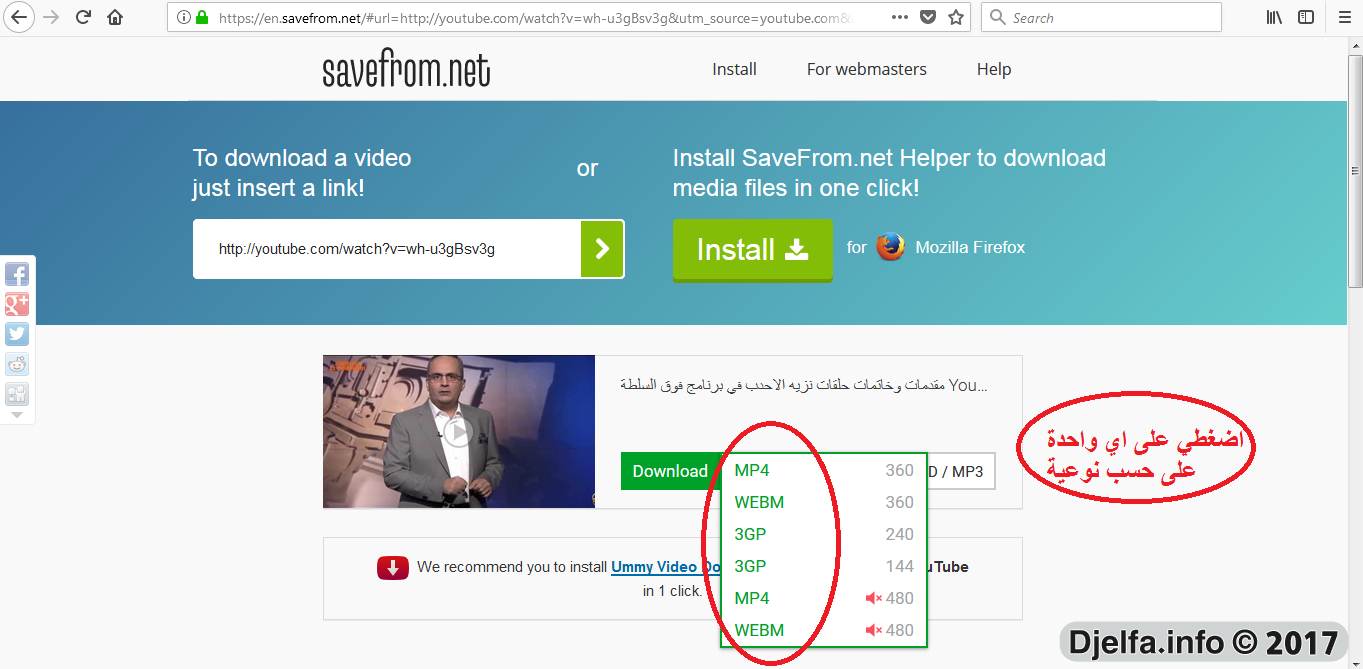Click the Arabic video title text
1363x669 pixels.
[x=804, y=385]
